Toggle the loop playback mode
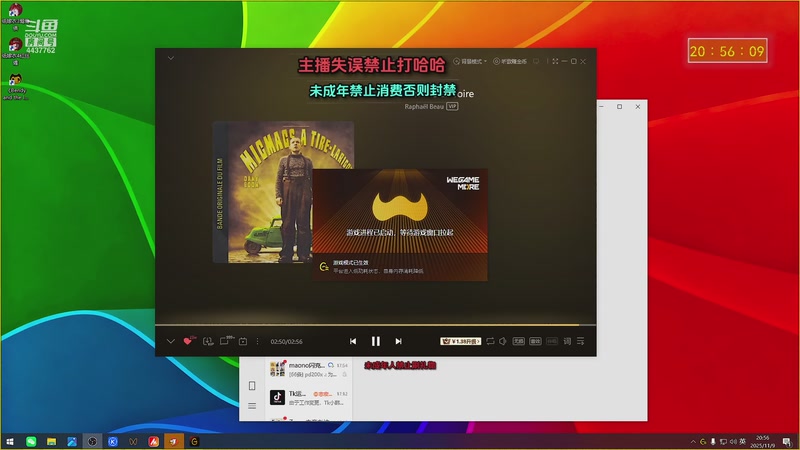The width and height of the screenshot is (800, 450). click(x=490, y=341)
